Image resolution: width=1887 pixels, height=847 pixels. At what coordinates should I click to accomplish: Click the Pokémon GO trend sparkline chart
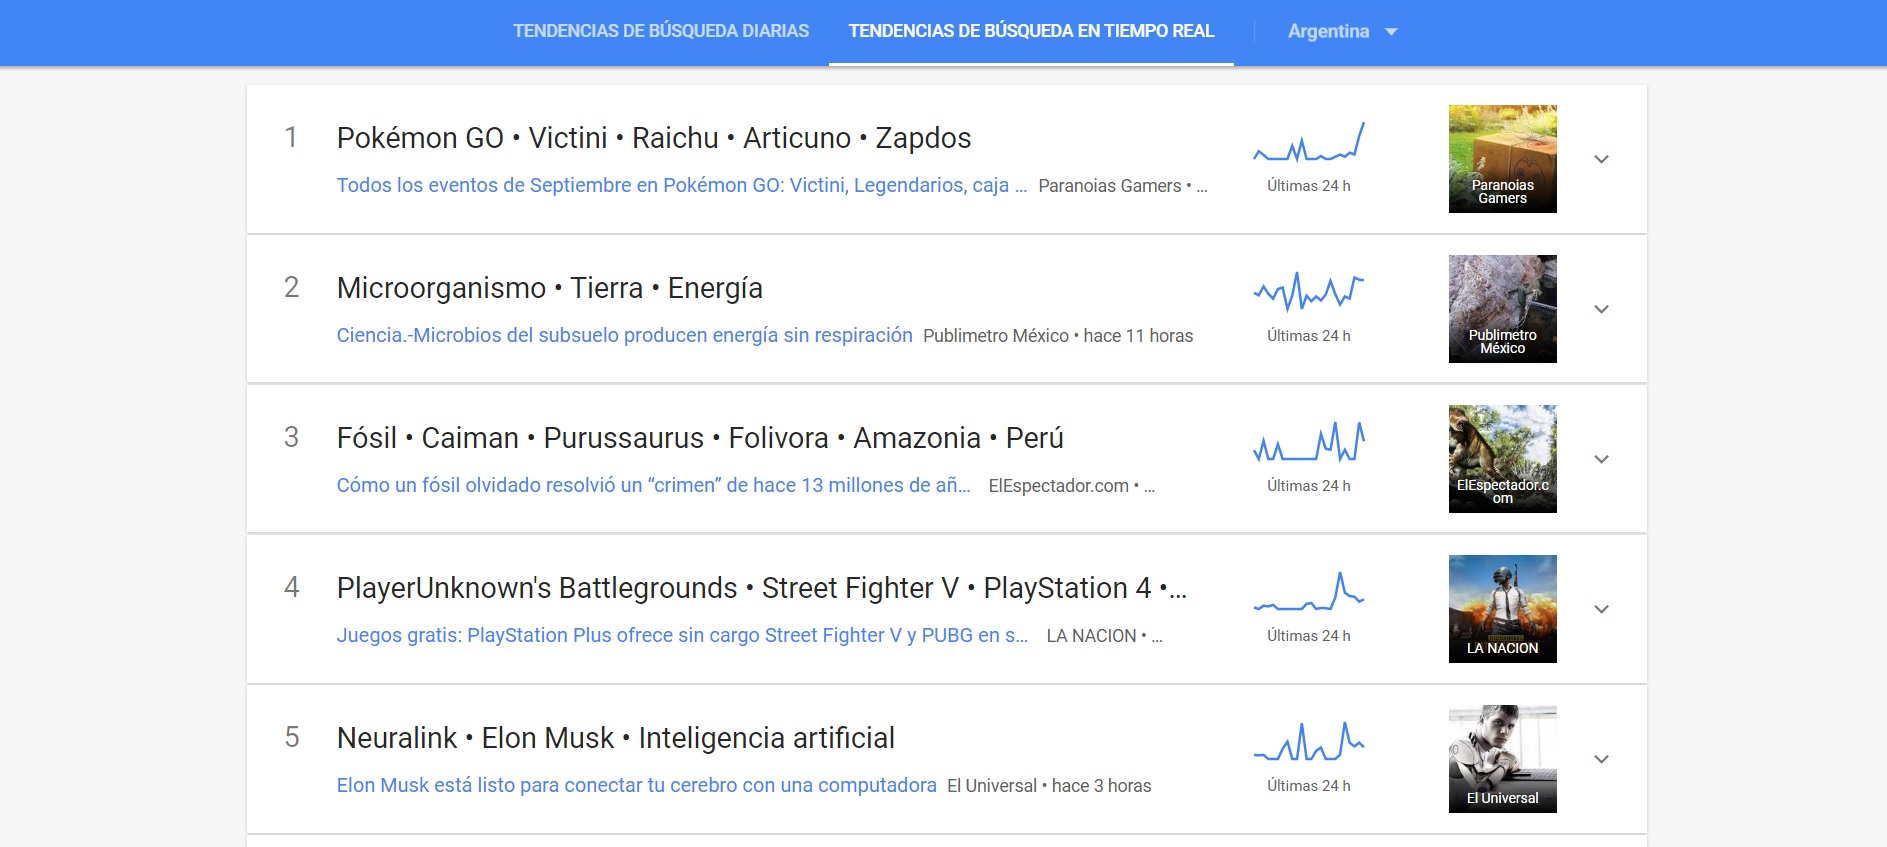[1309, 142]
